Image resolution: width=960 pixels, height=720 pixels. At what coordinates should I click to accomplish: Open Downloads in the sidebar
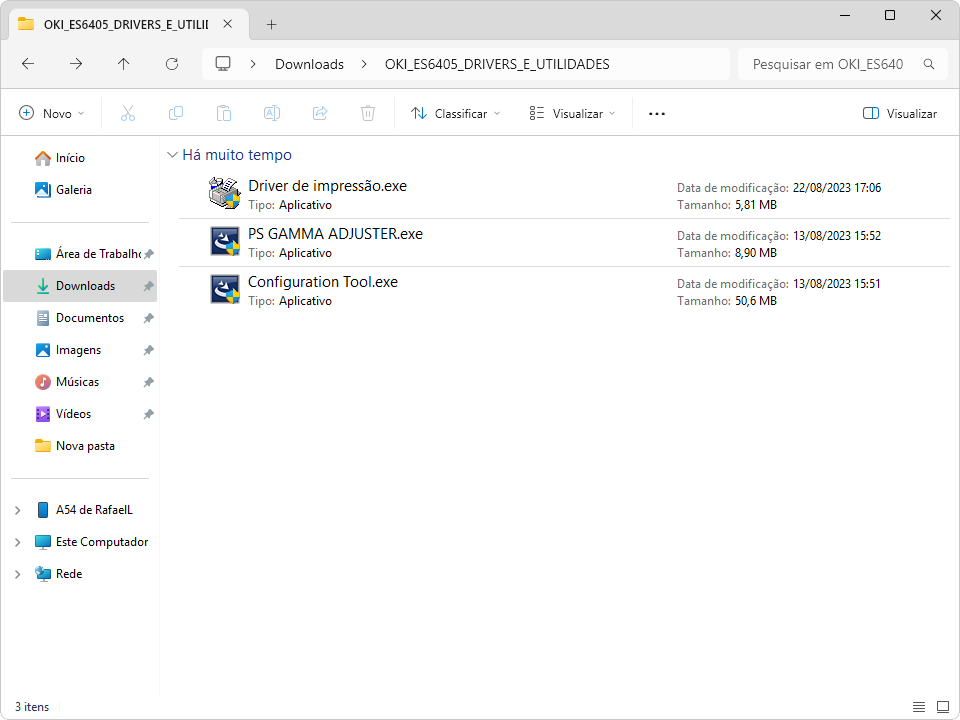80,286
